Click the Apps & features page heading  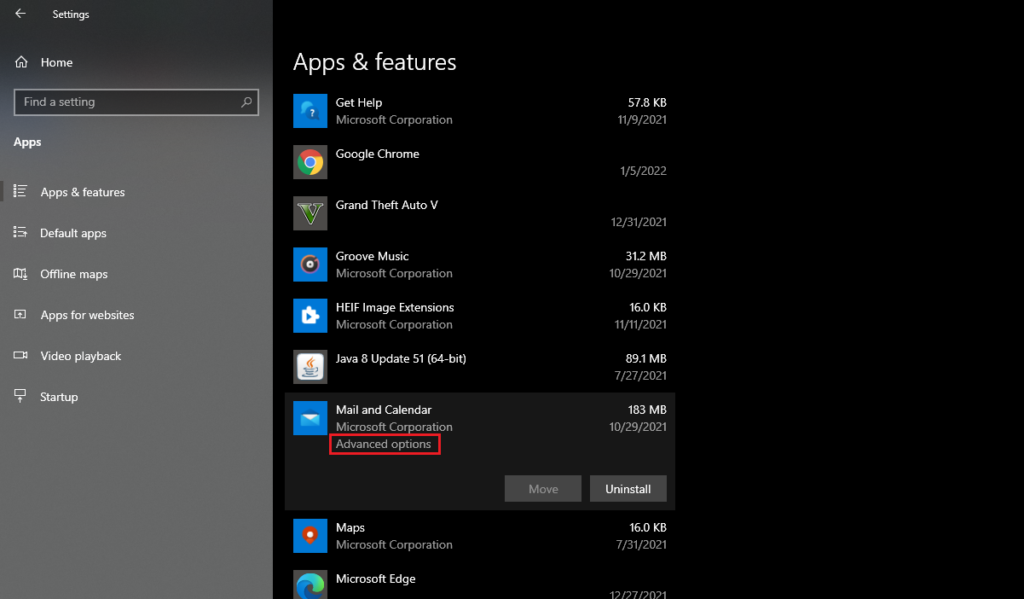click(x=375, y=62)
